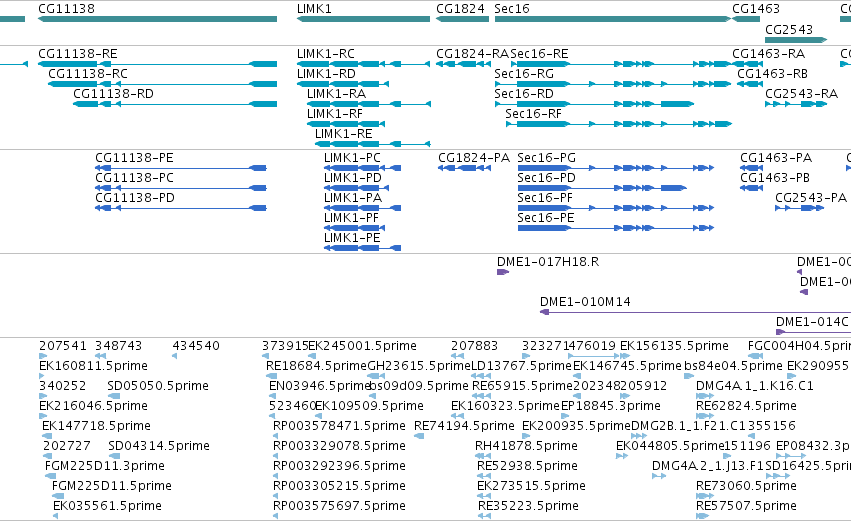Open the Sec16 gene label
851x521 pixels.
(512, 9)
